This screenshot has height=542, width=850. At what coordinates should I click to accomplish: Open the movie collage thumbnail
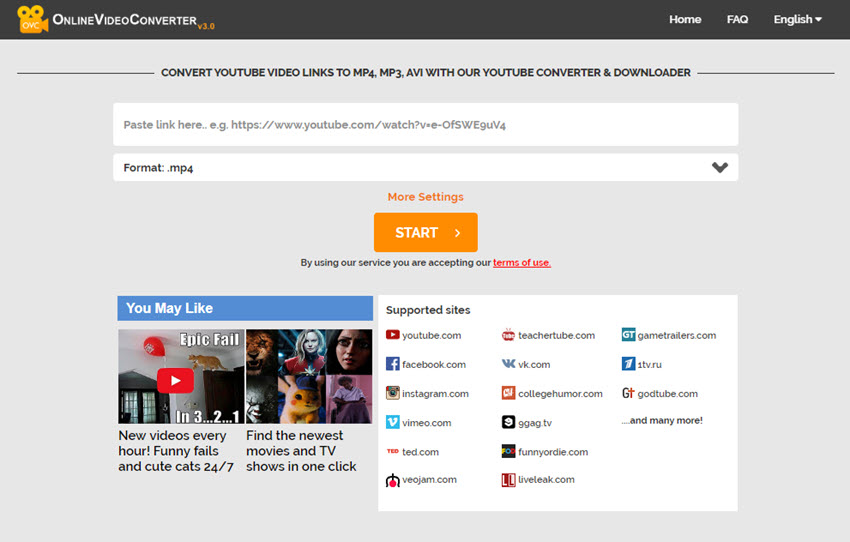(309, 376)
